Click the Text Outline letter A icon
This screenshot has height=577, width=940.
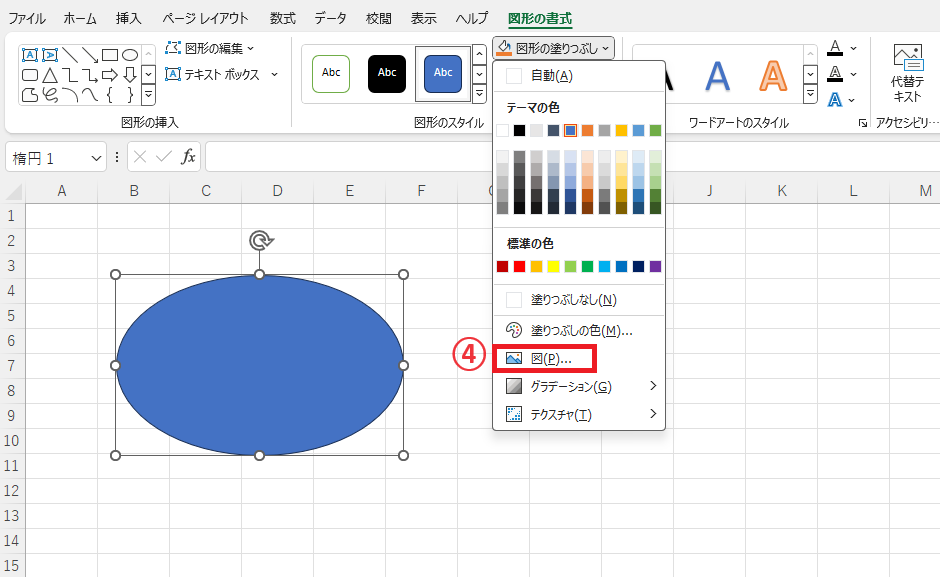(835, 74)
